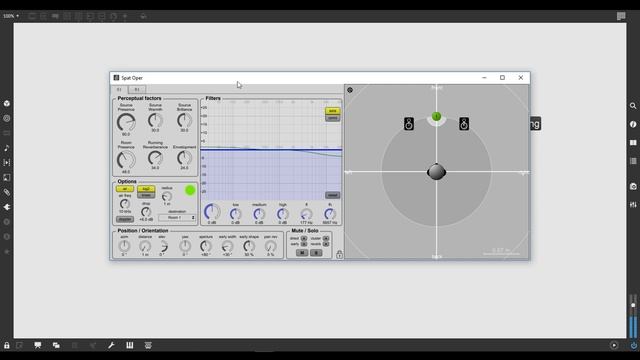This screenshot has height=360, width=640.
Task: Click the air freq knob in Options
Action: (125, 204)
